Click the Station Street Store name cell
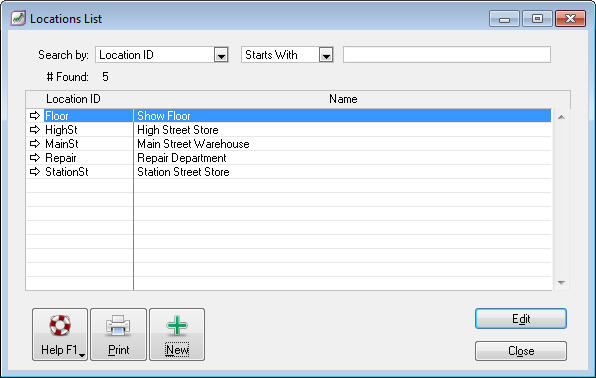 tap(342, 172)
